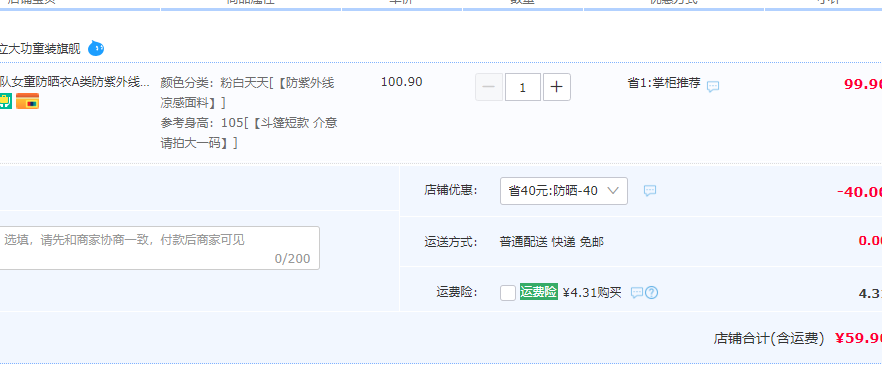Image resolution: width=882 pixels, height=375 pixels.
Task: Click the orange credit card icon under the product title
Action: (x=28, y=101)
